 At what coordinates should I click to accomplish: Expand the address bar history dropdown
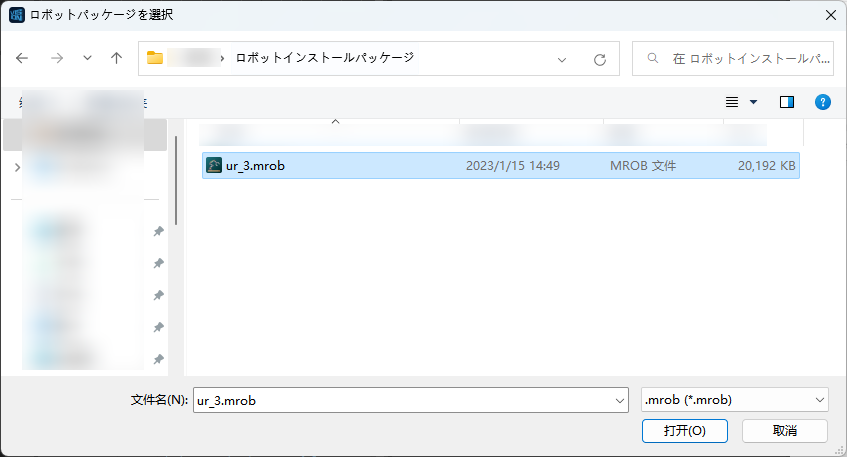562,59
